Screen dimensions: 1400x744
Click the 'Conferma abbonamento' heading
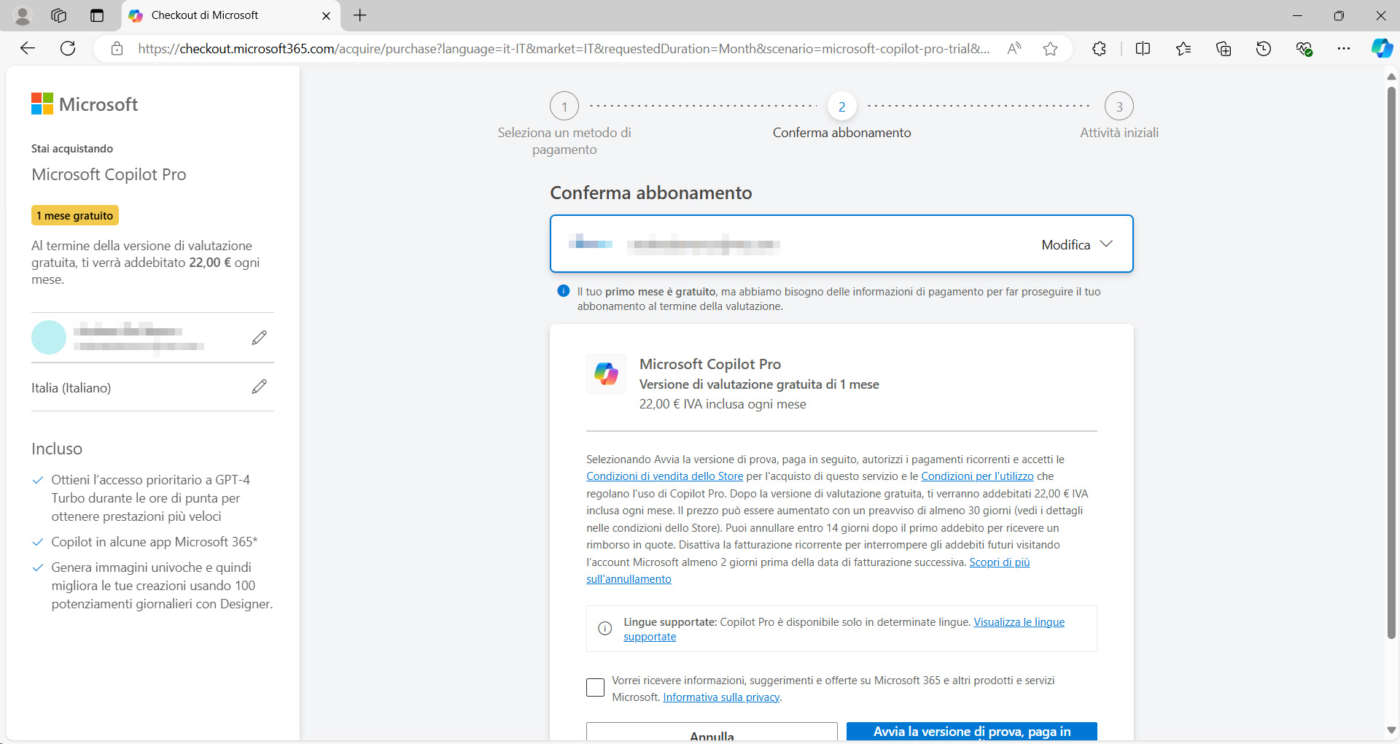(x=651, y=193)
